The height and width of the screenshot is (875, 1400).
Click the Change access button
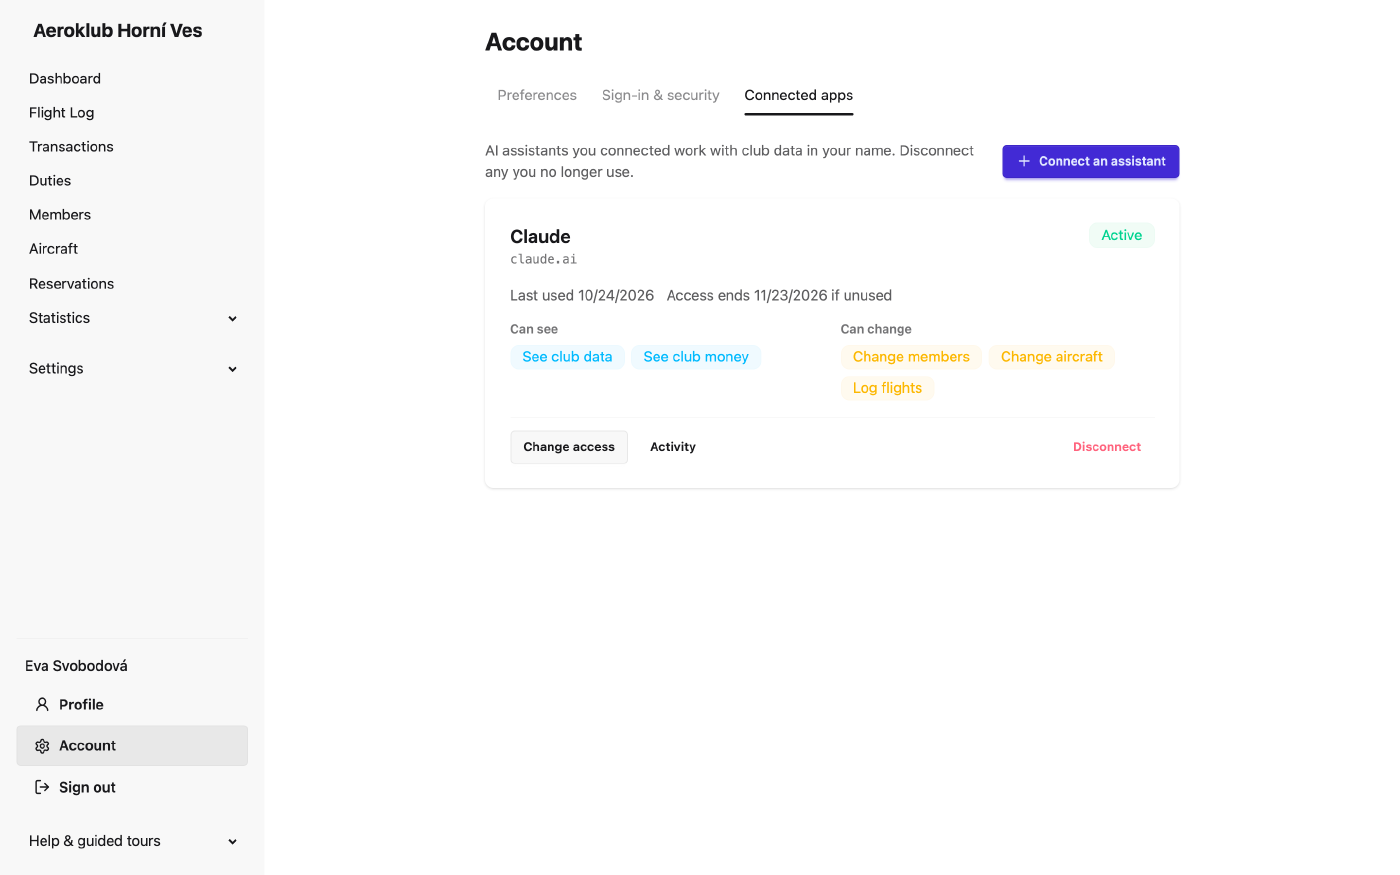pyautogui.click(x=569, y=447)
